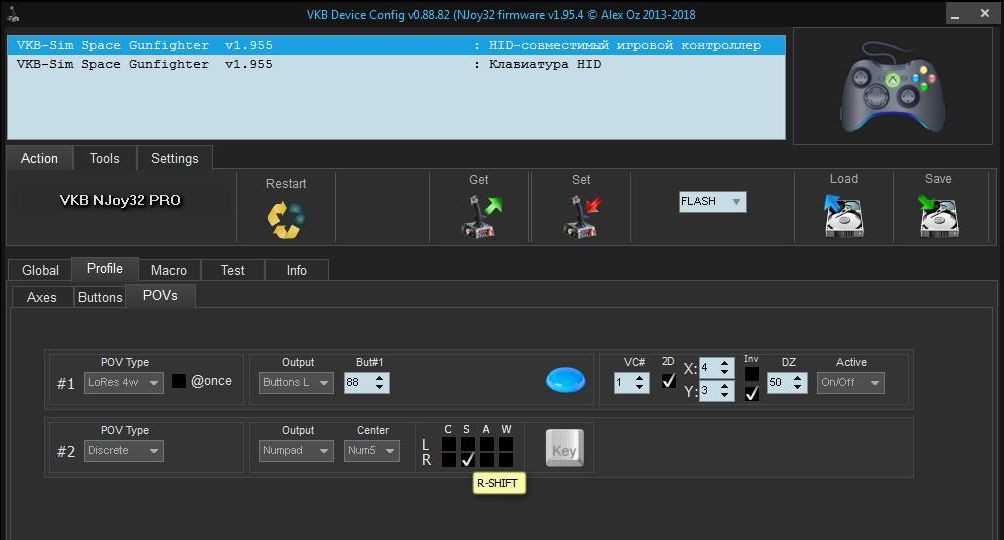Open the Num5 Center dropdown
Viewport: 1004px width, 540px height.
[x=371, y=450]
